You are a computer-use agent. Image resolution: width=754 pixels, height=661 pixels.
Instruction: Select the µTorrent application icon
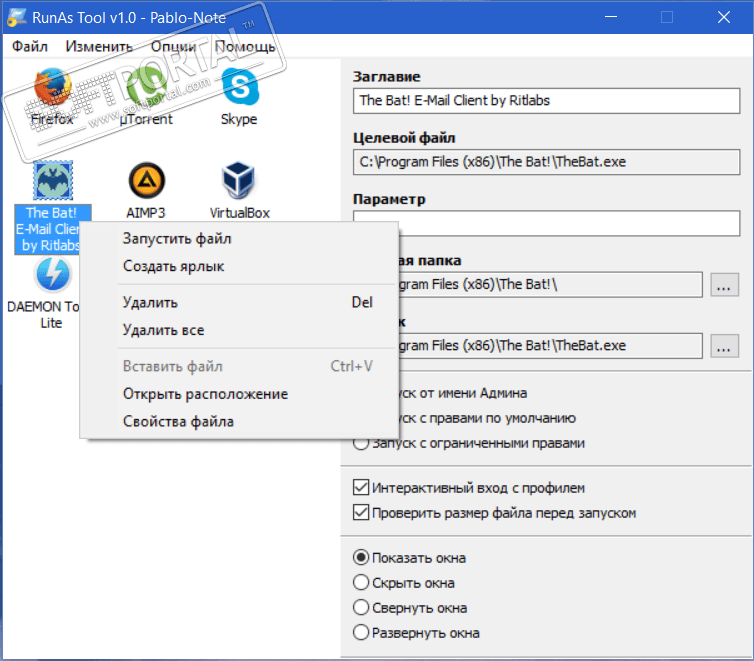coord(146,87)
